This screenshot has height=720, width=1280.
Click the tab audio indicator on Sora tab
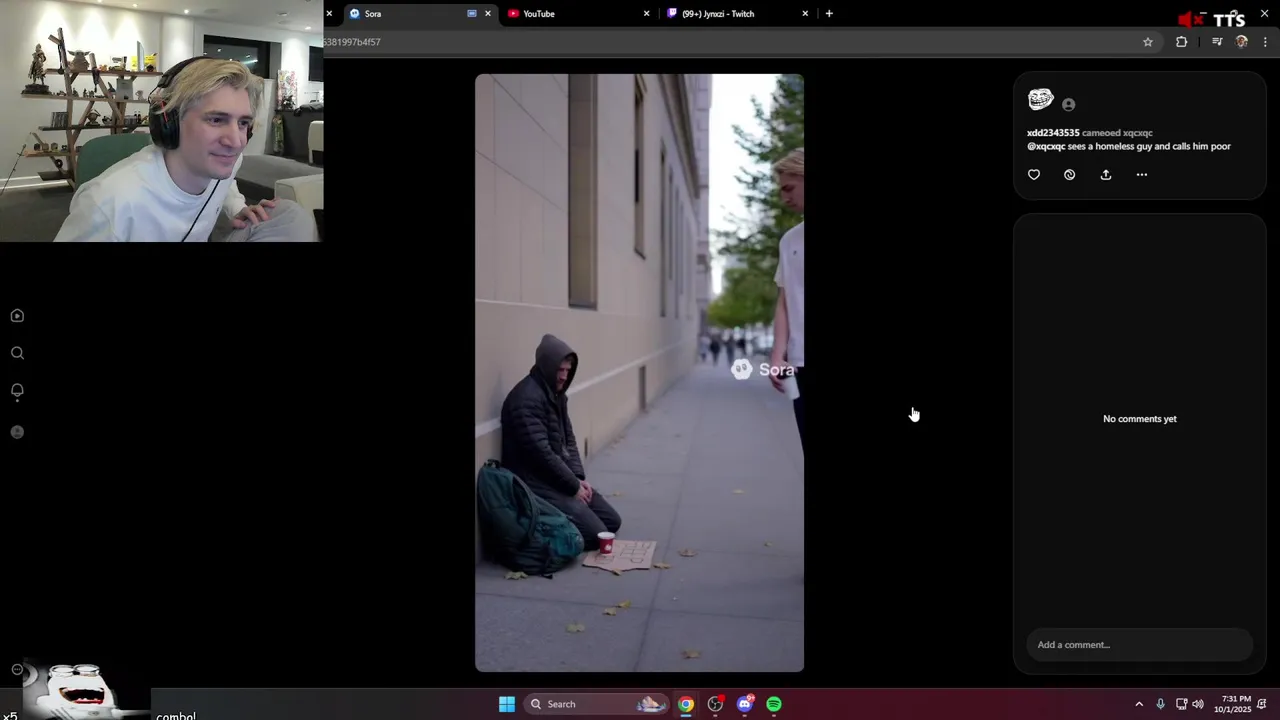tap(472, 14)
